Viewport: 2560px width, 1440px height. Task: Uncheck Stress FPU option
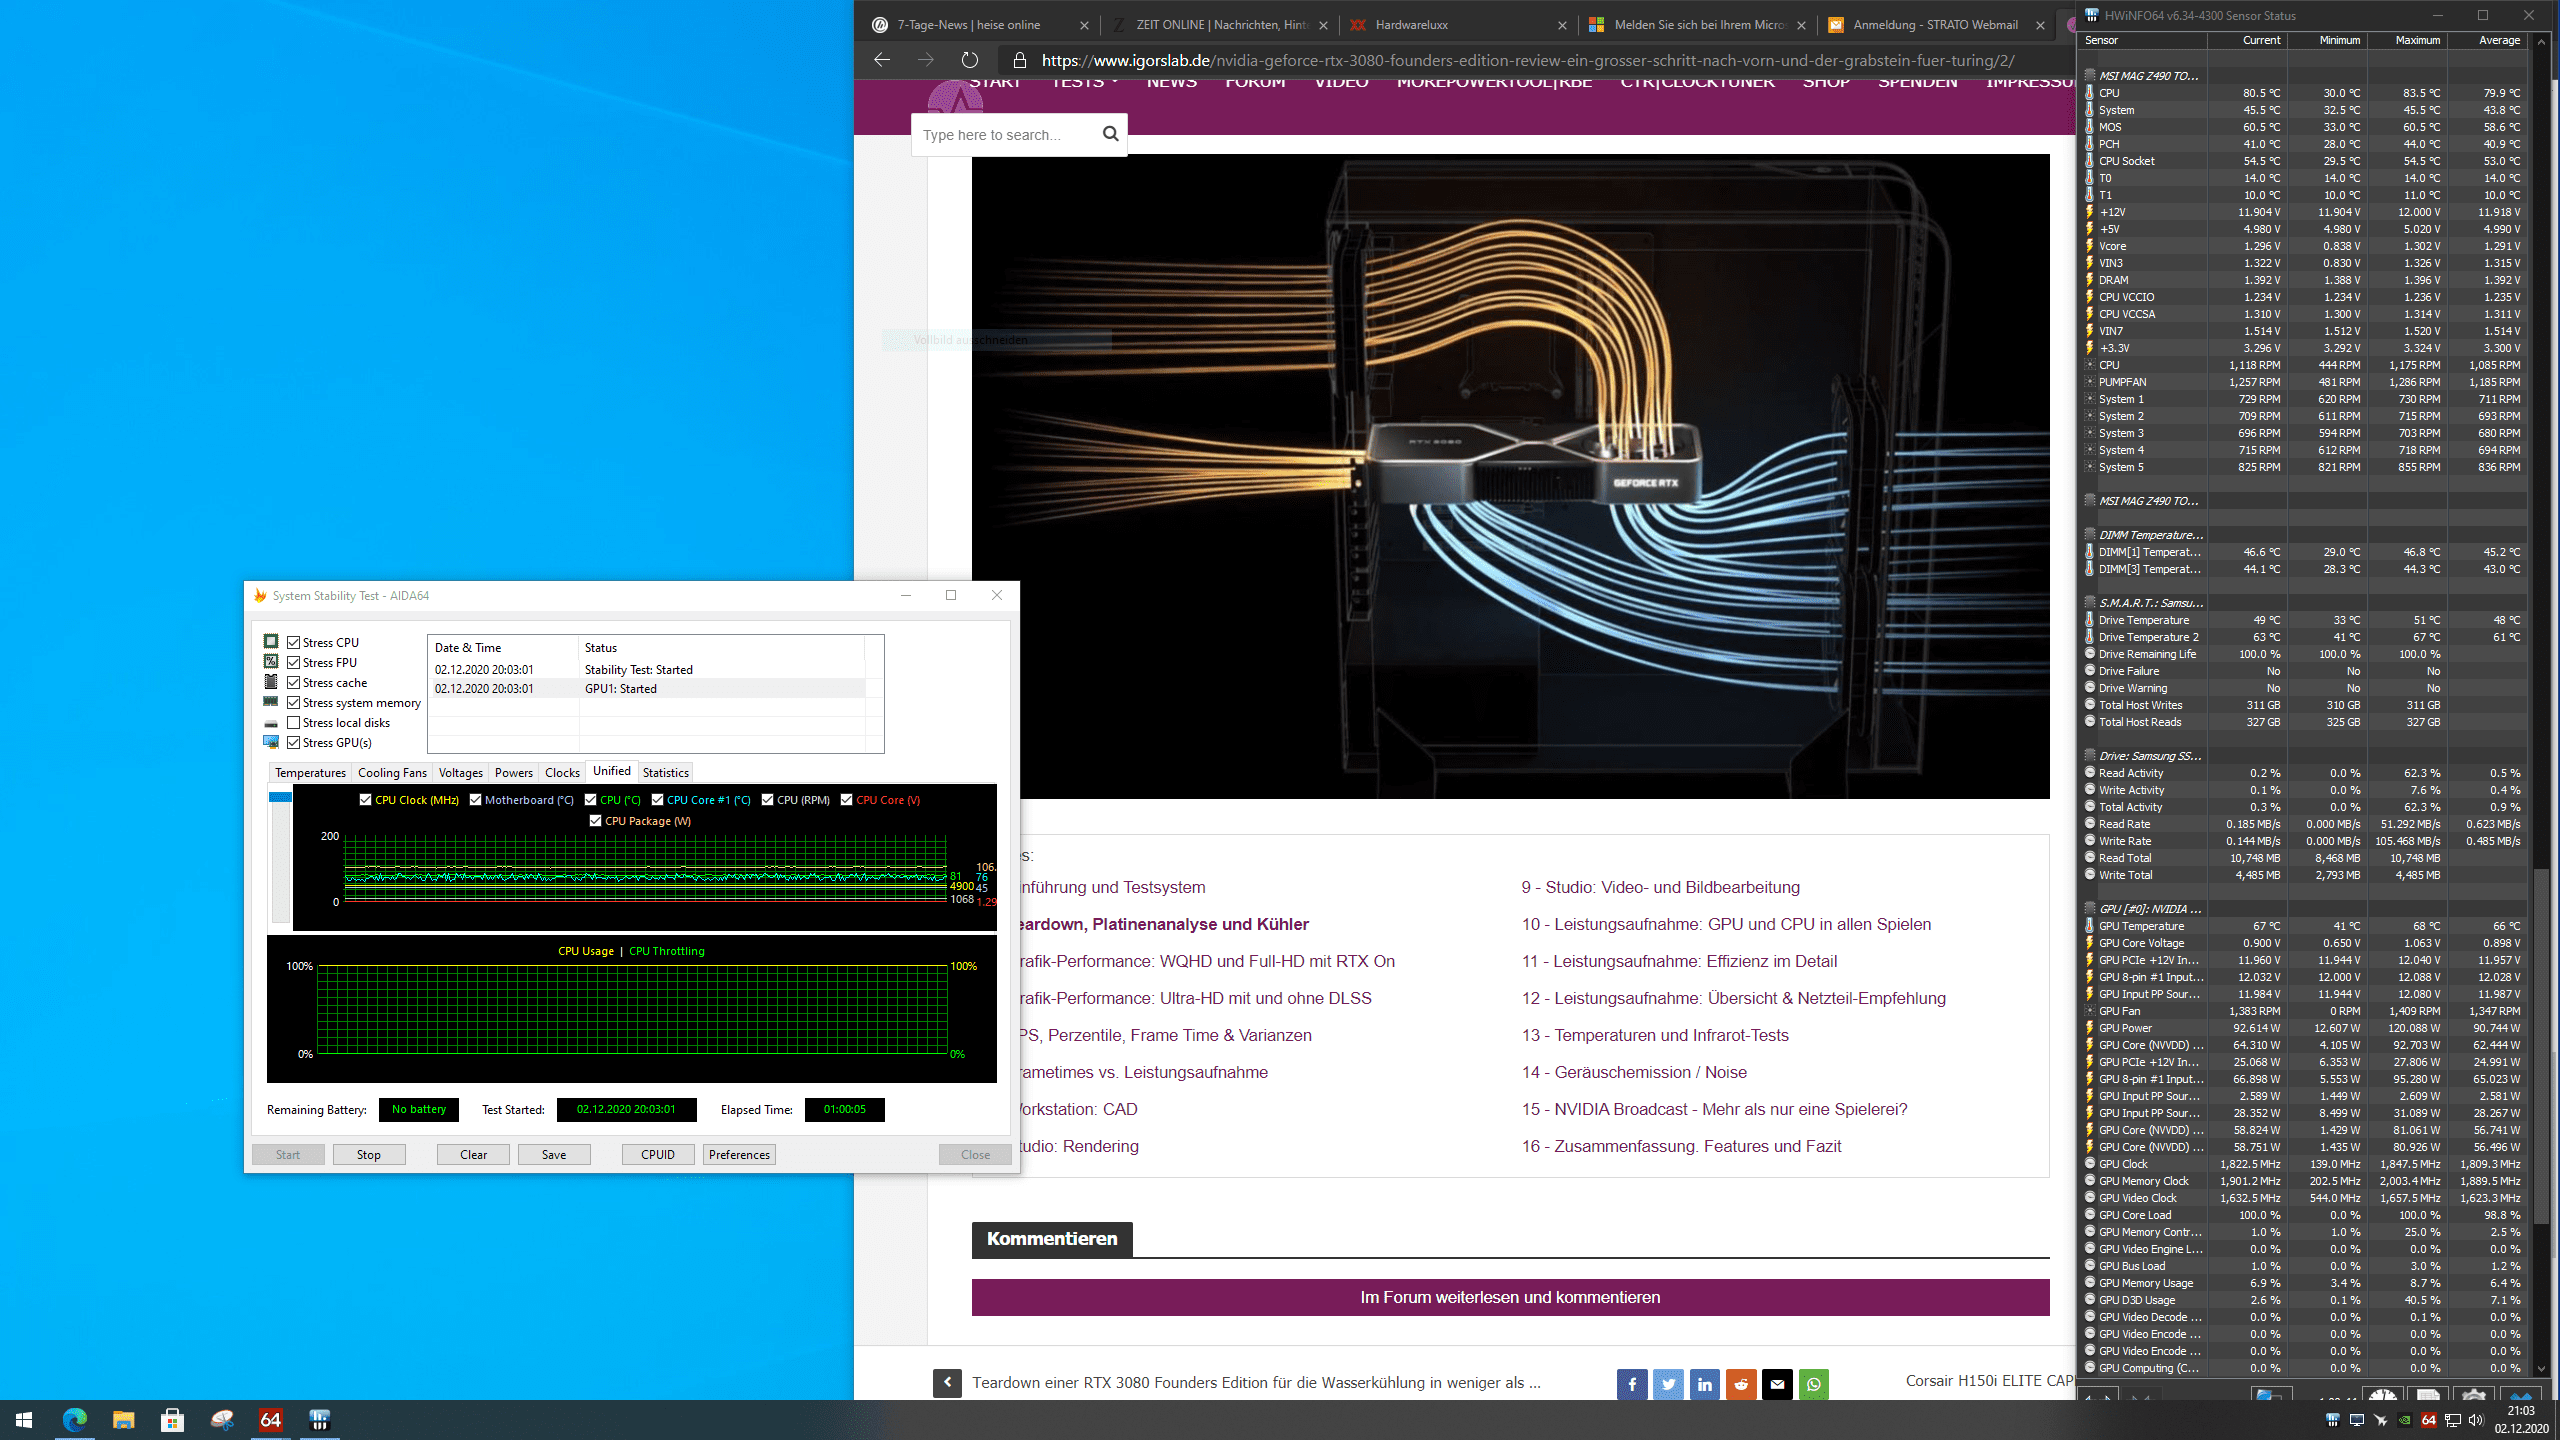click(294, 663)
